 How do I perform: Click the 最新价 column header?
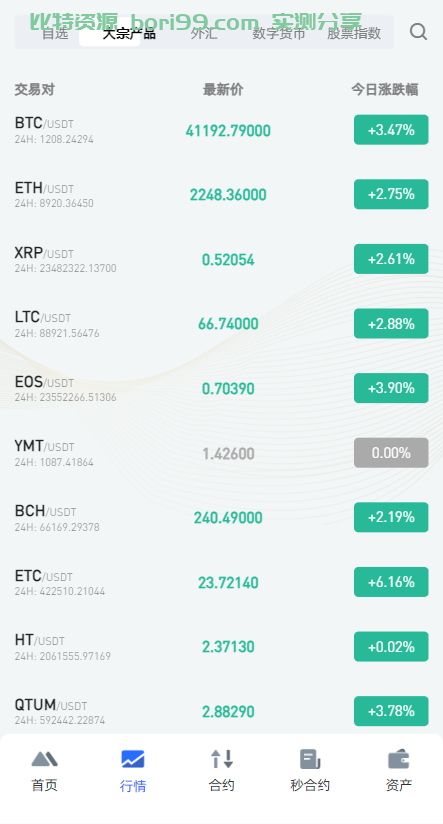coord(223,89)
